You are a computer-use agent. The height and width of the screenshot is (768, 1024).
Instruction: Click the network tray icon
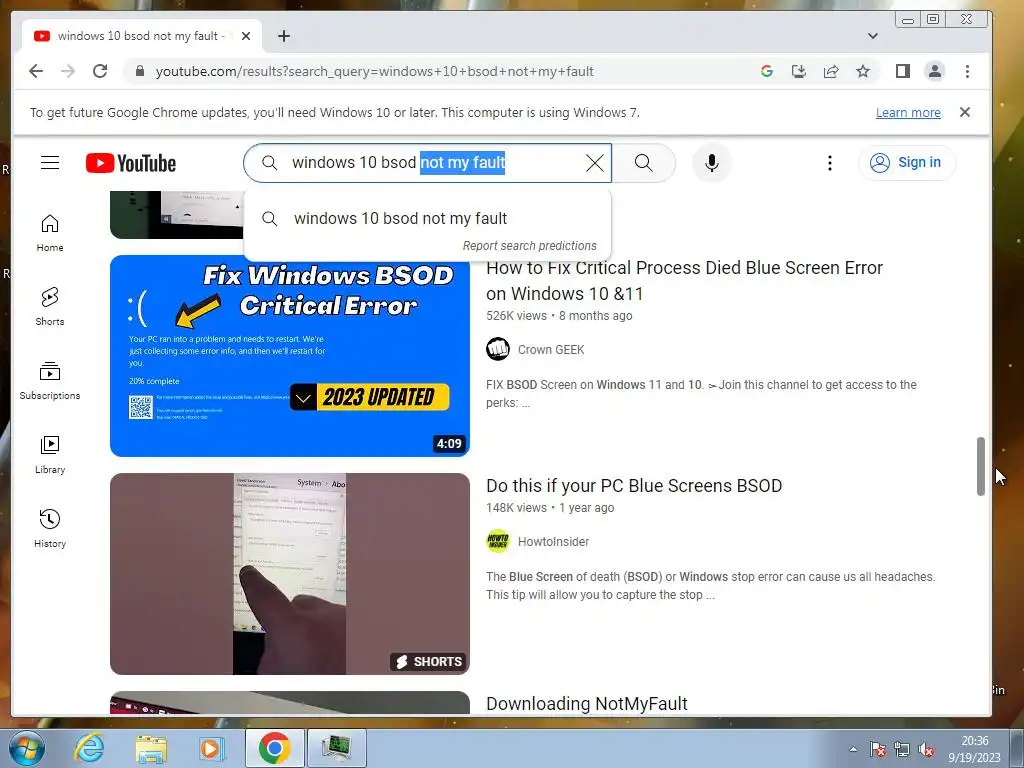[902, 750]
